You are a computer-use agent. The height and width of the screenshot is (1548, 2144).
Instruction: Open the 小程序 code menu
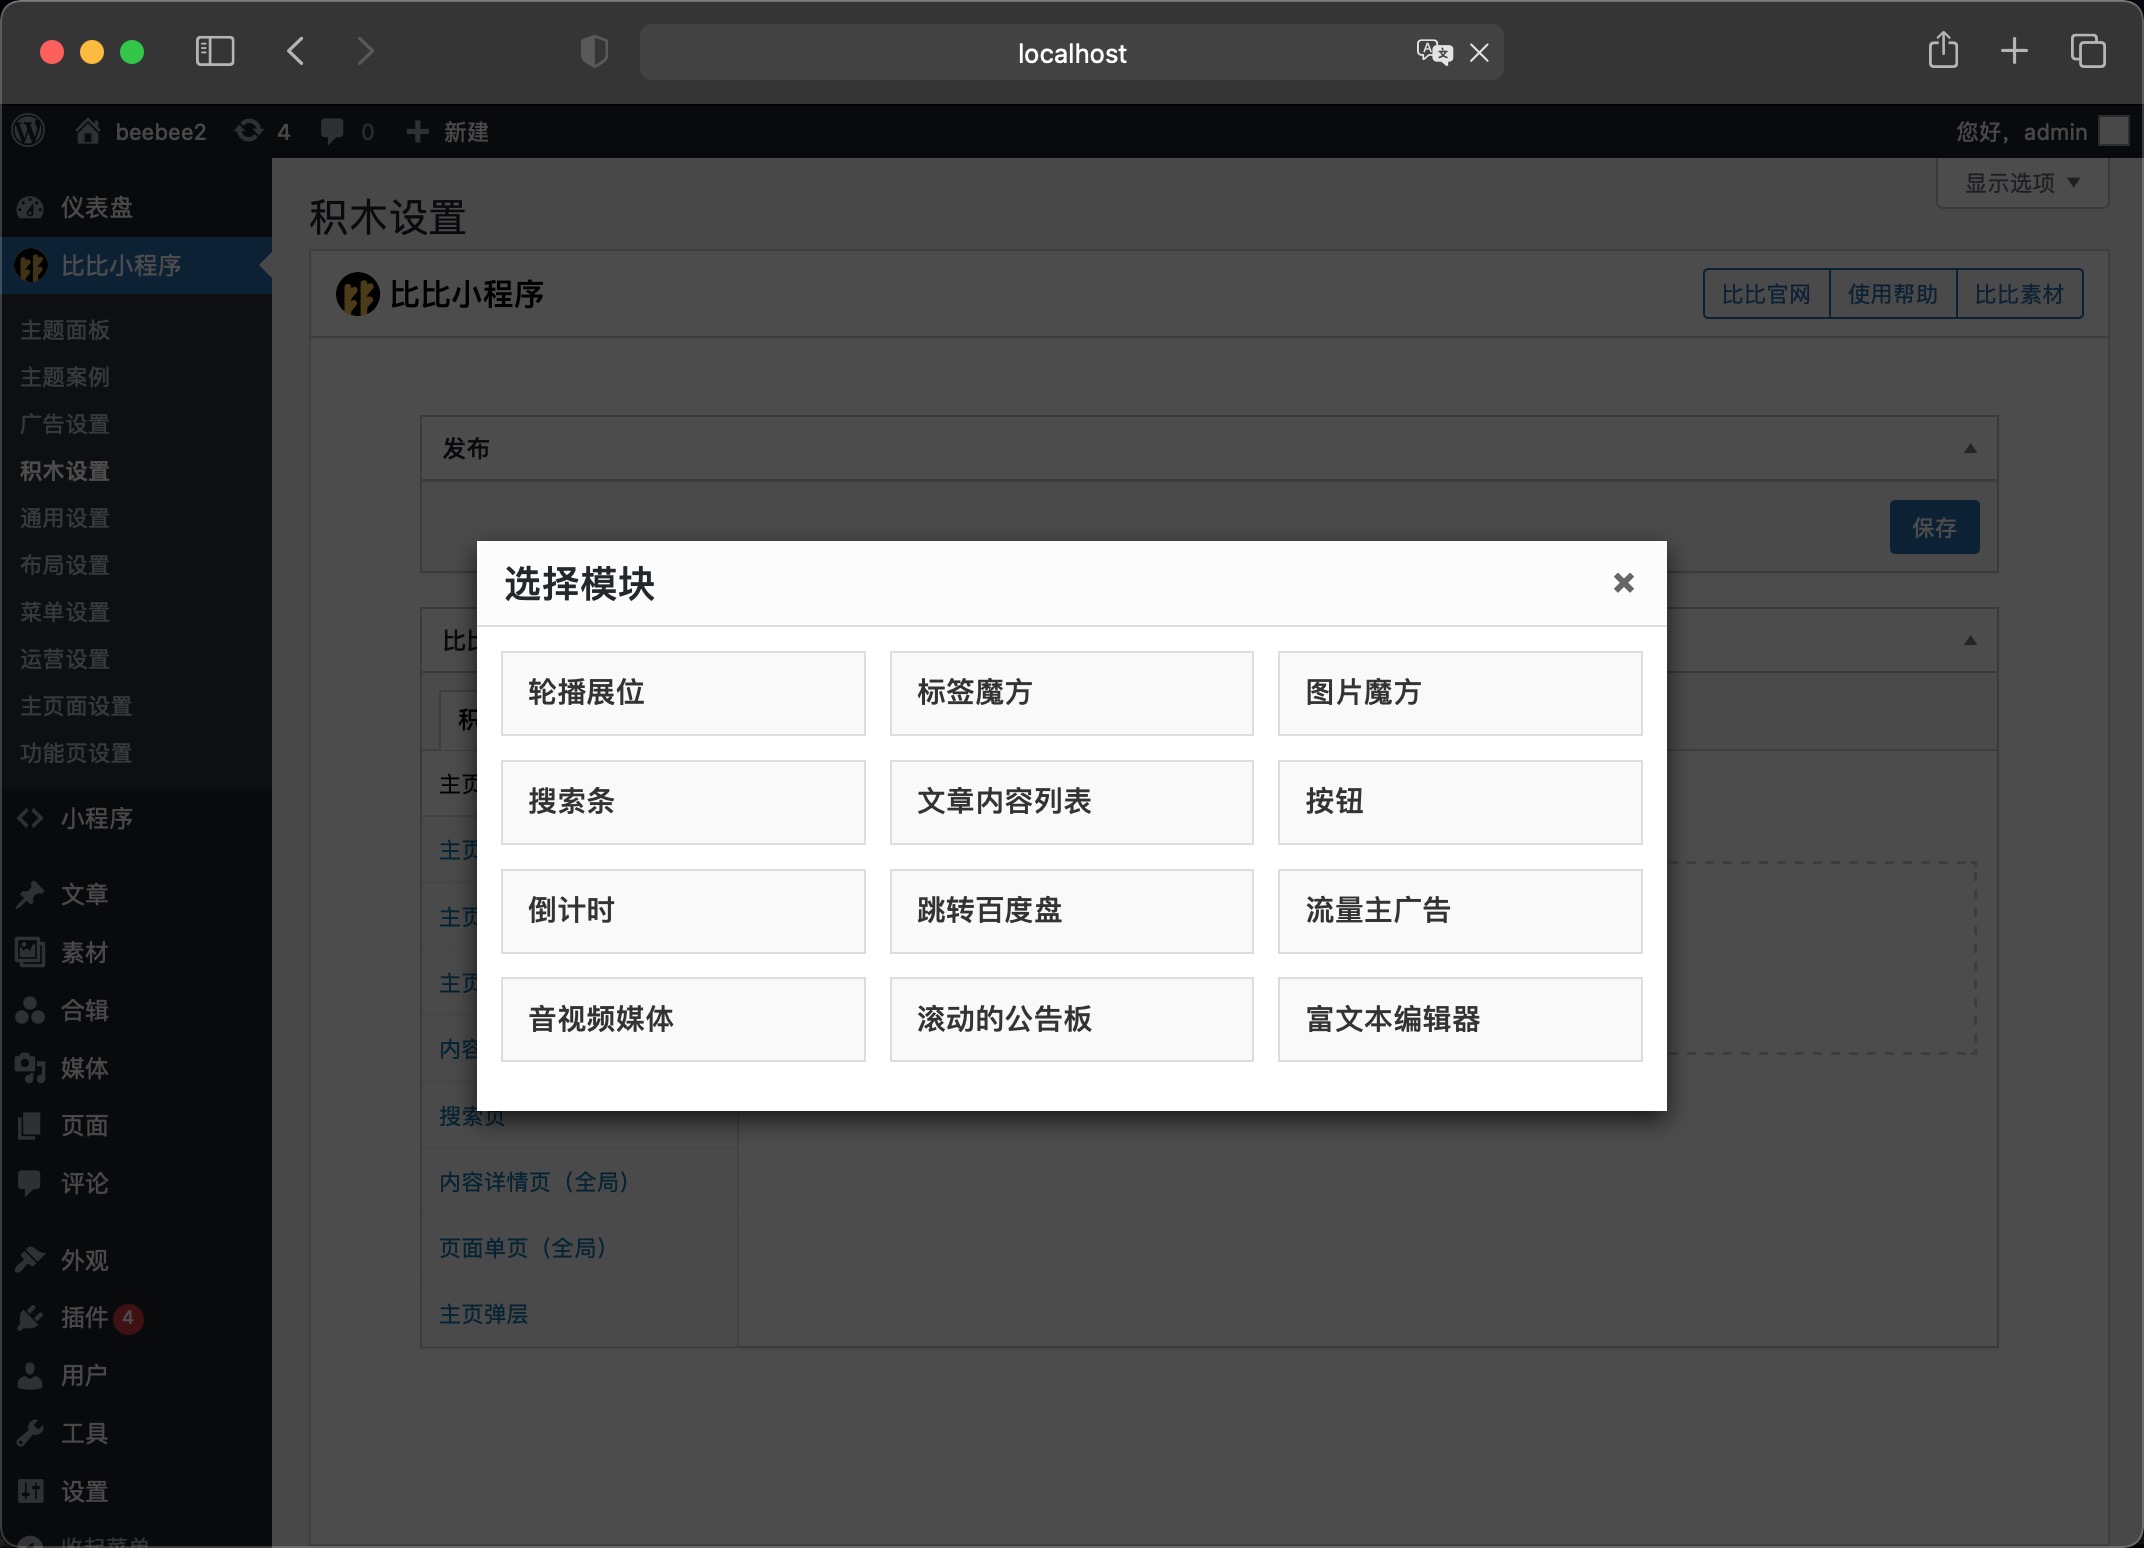point(136,818)
